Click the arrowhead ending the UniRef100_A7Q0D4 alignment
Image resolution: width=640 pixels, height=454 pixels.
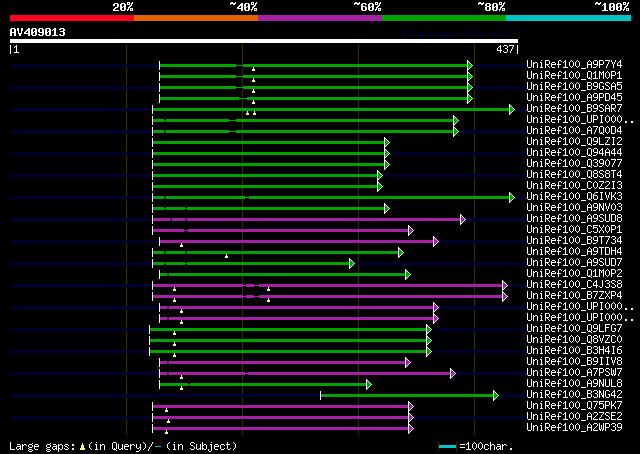pos(456,131)
